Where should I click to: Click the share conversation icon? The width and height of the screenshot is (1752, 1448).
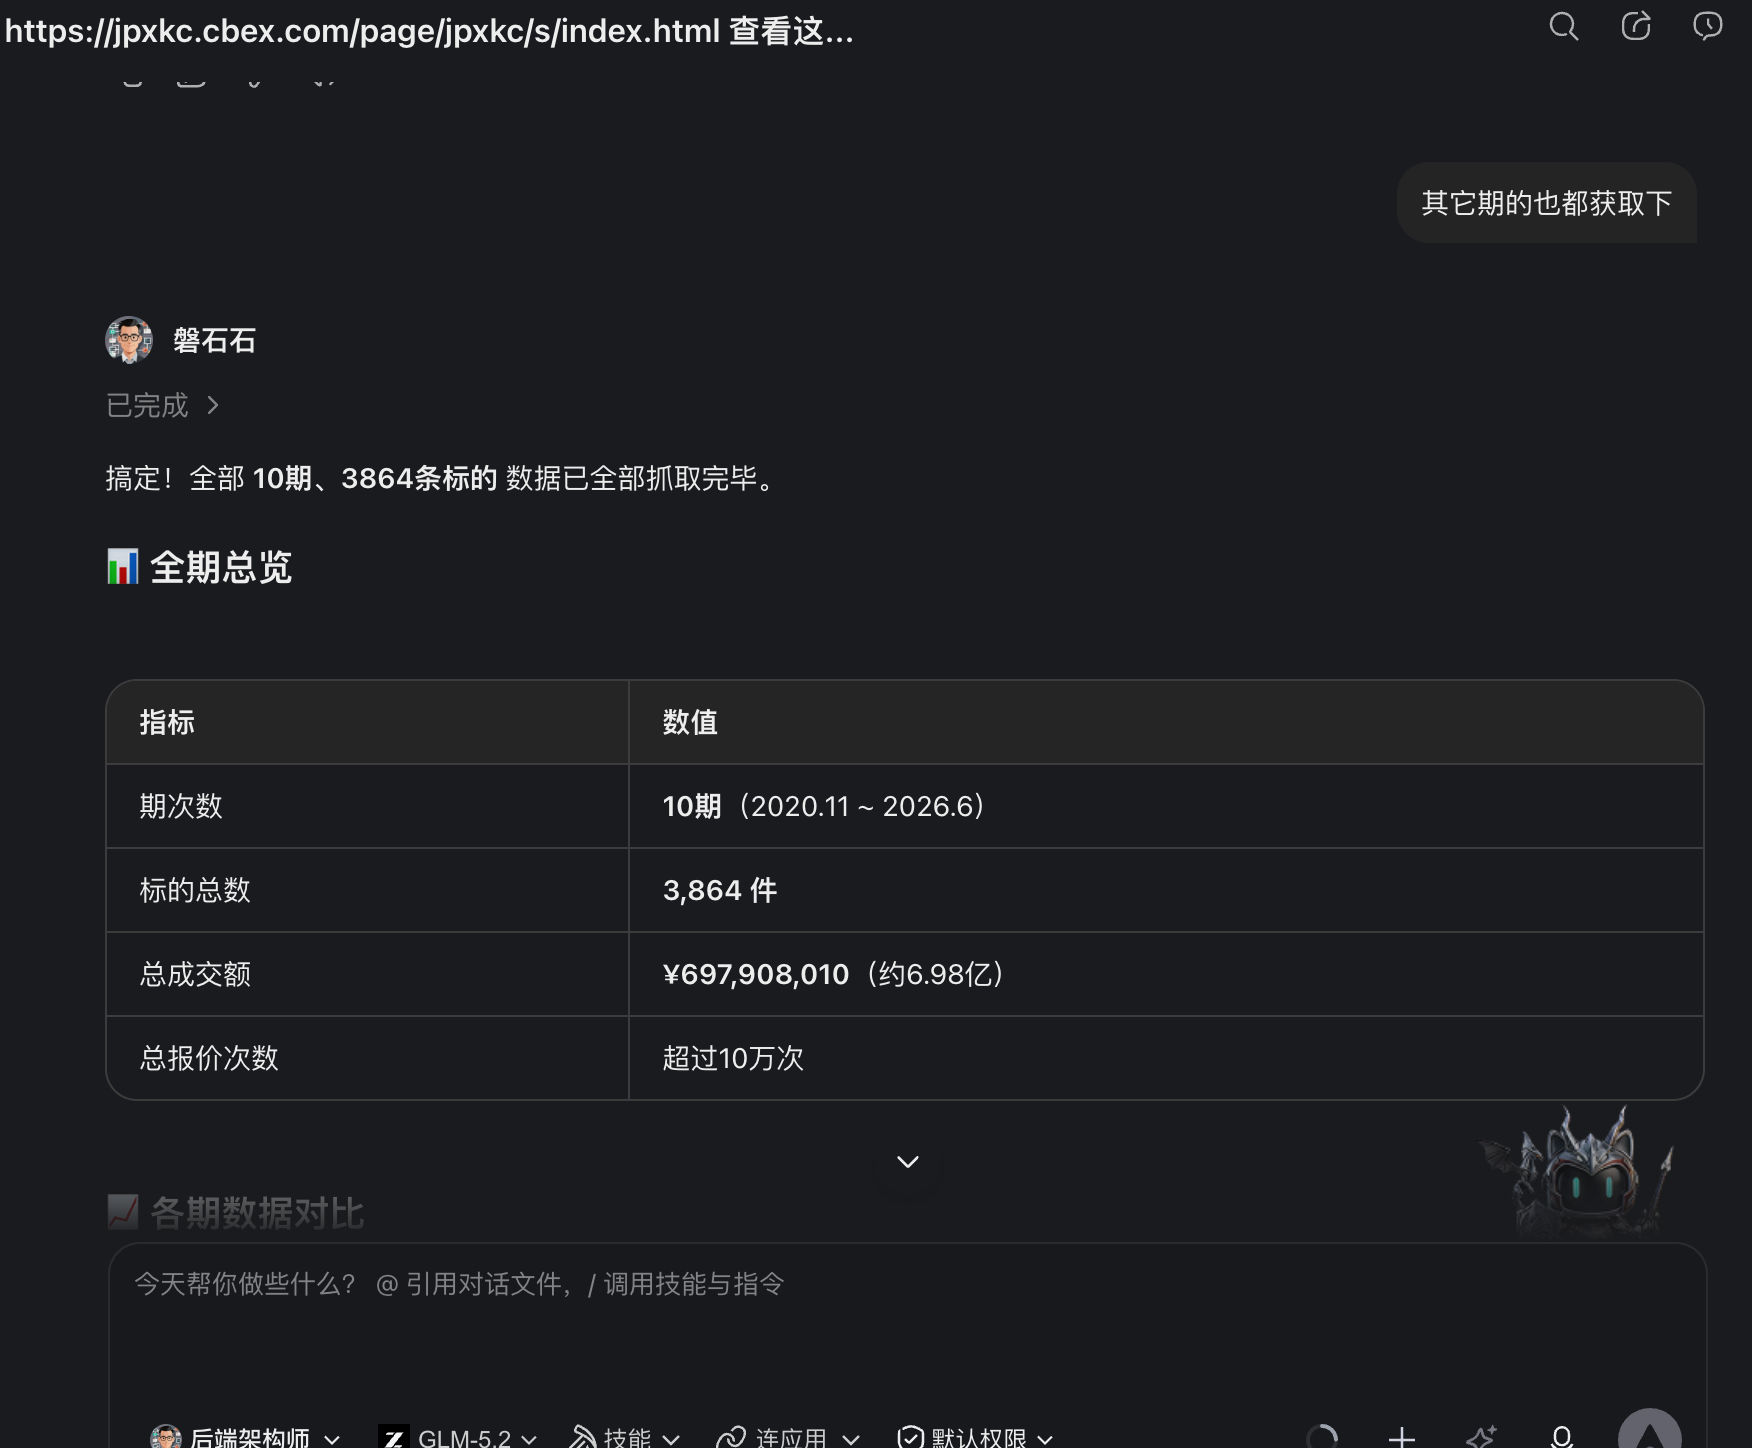pos(1635,27)
